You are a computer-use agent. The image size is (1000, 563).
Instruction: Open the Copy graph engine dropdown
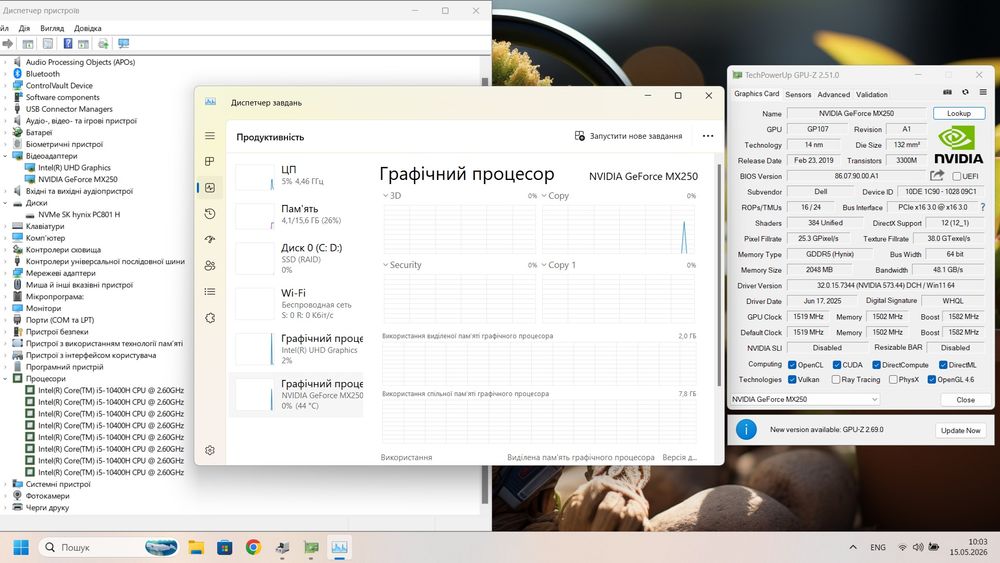tap(544, 196)
